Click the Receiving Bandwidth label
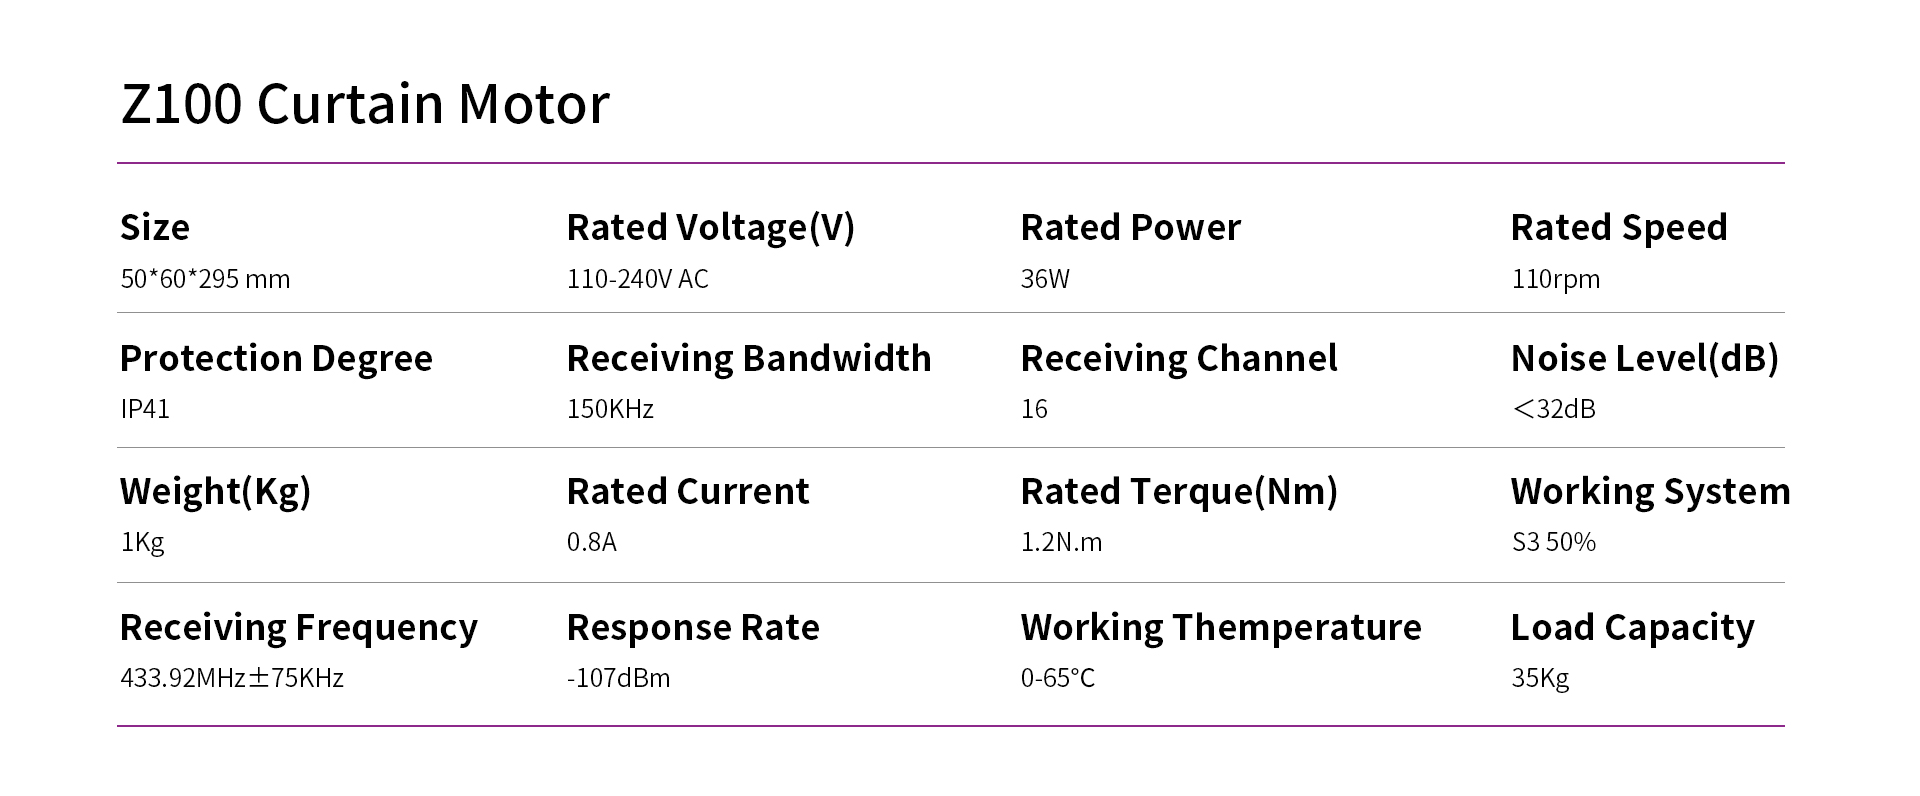The height and width of the screenshot is (796, 1920). [748, 359]
